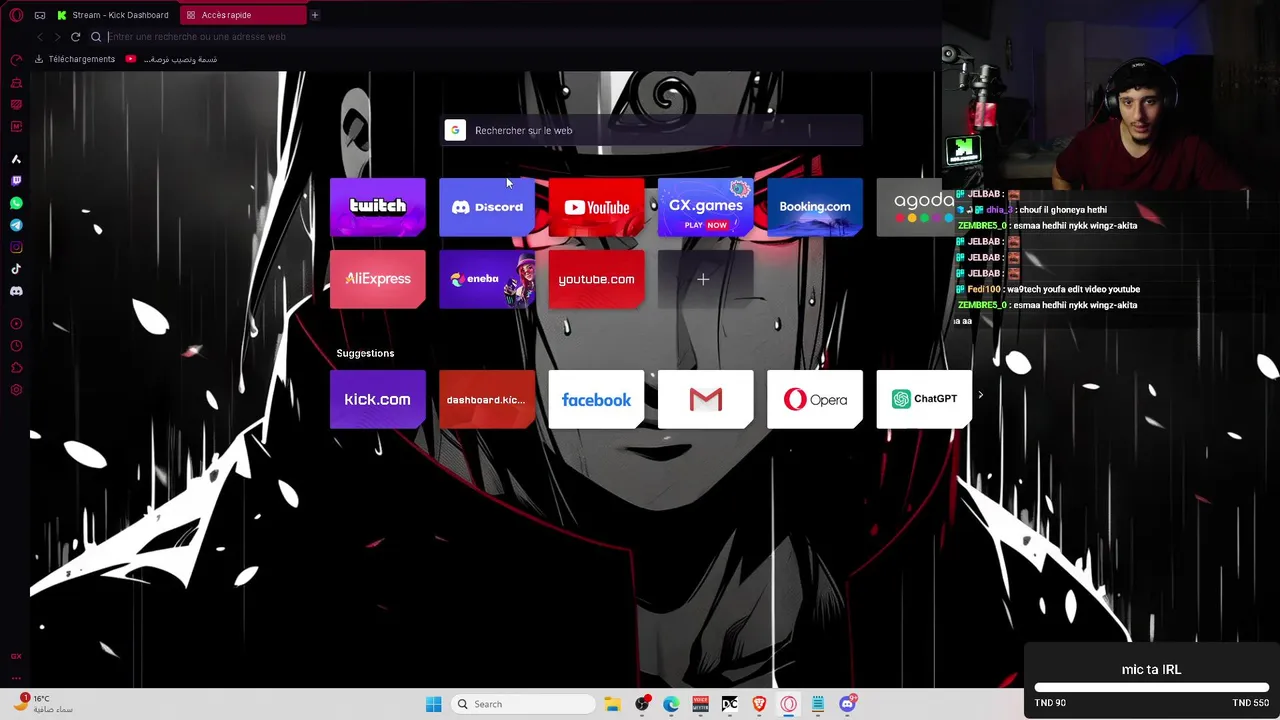Viewport: 1280px width, 720px height.
Task: Open Twitch in the browser sidebar
Action: tap(16, 181)
